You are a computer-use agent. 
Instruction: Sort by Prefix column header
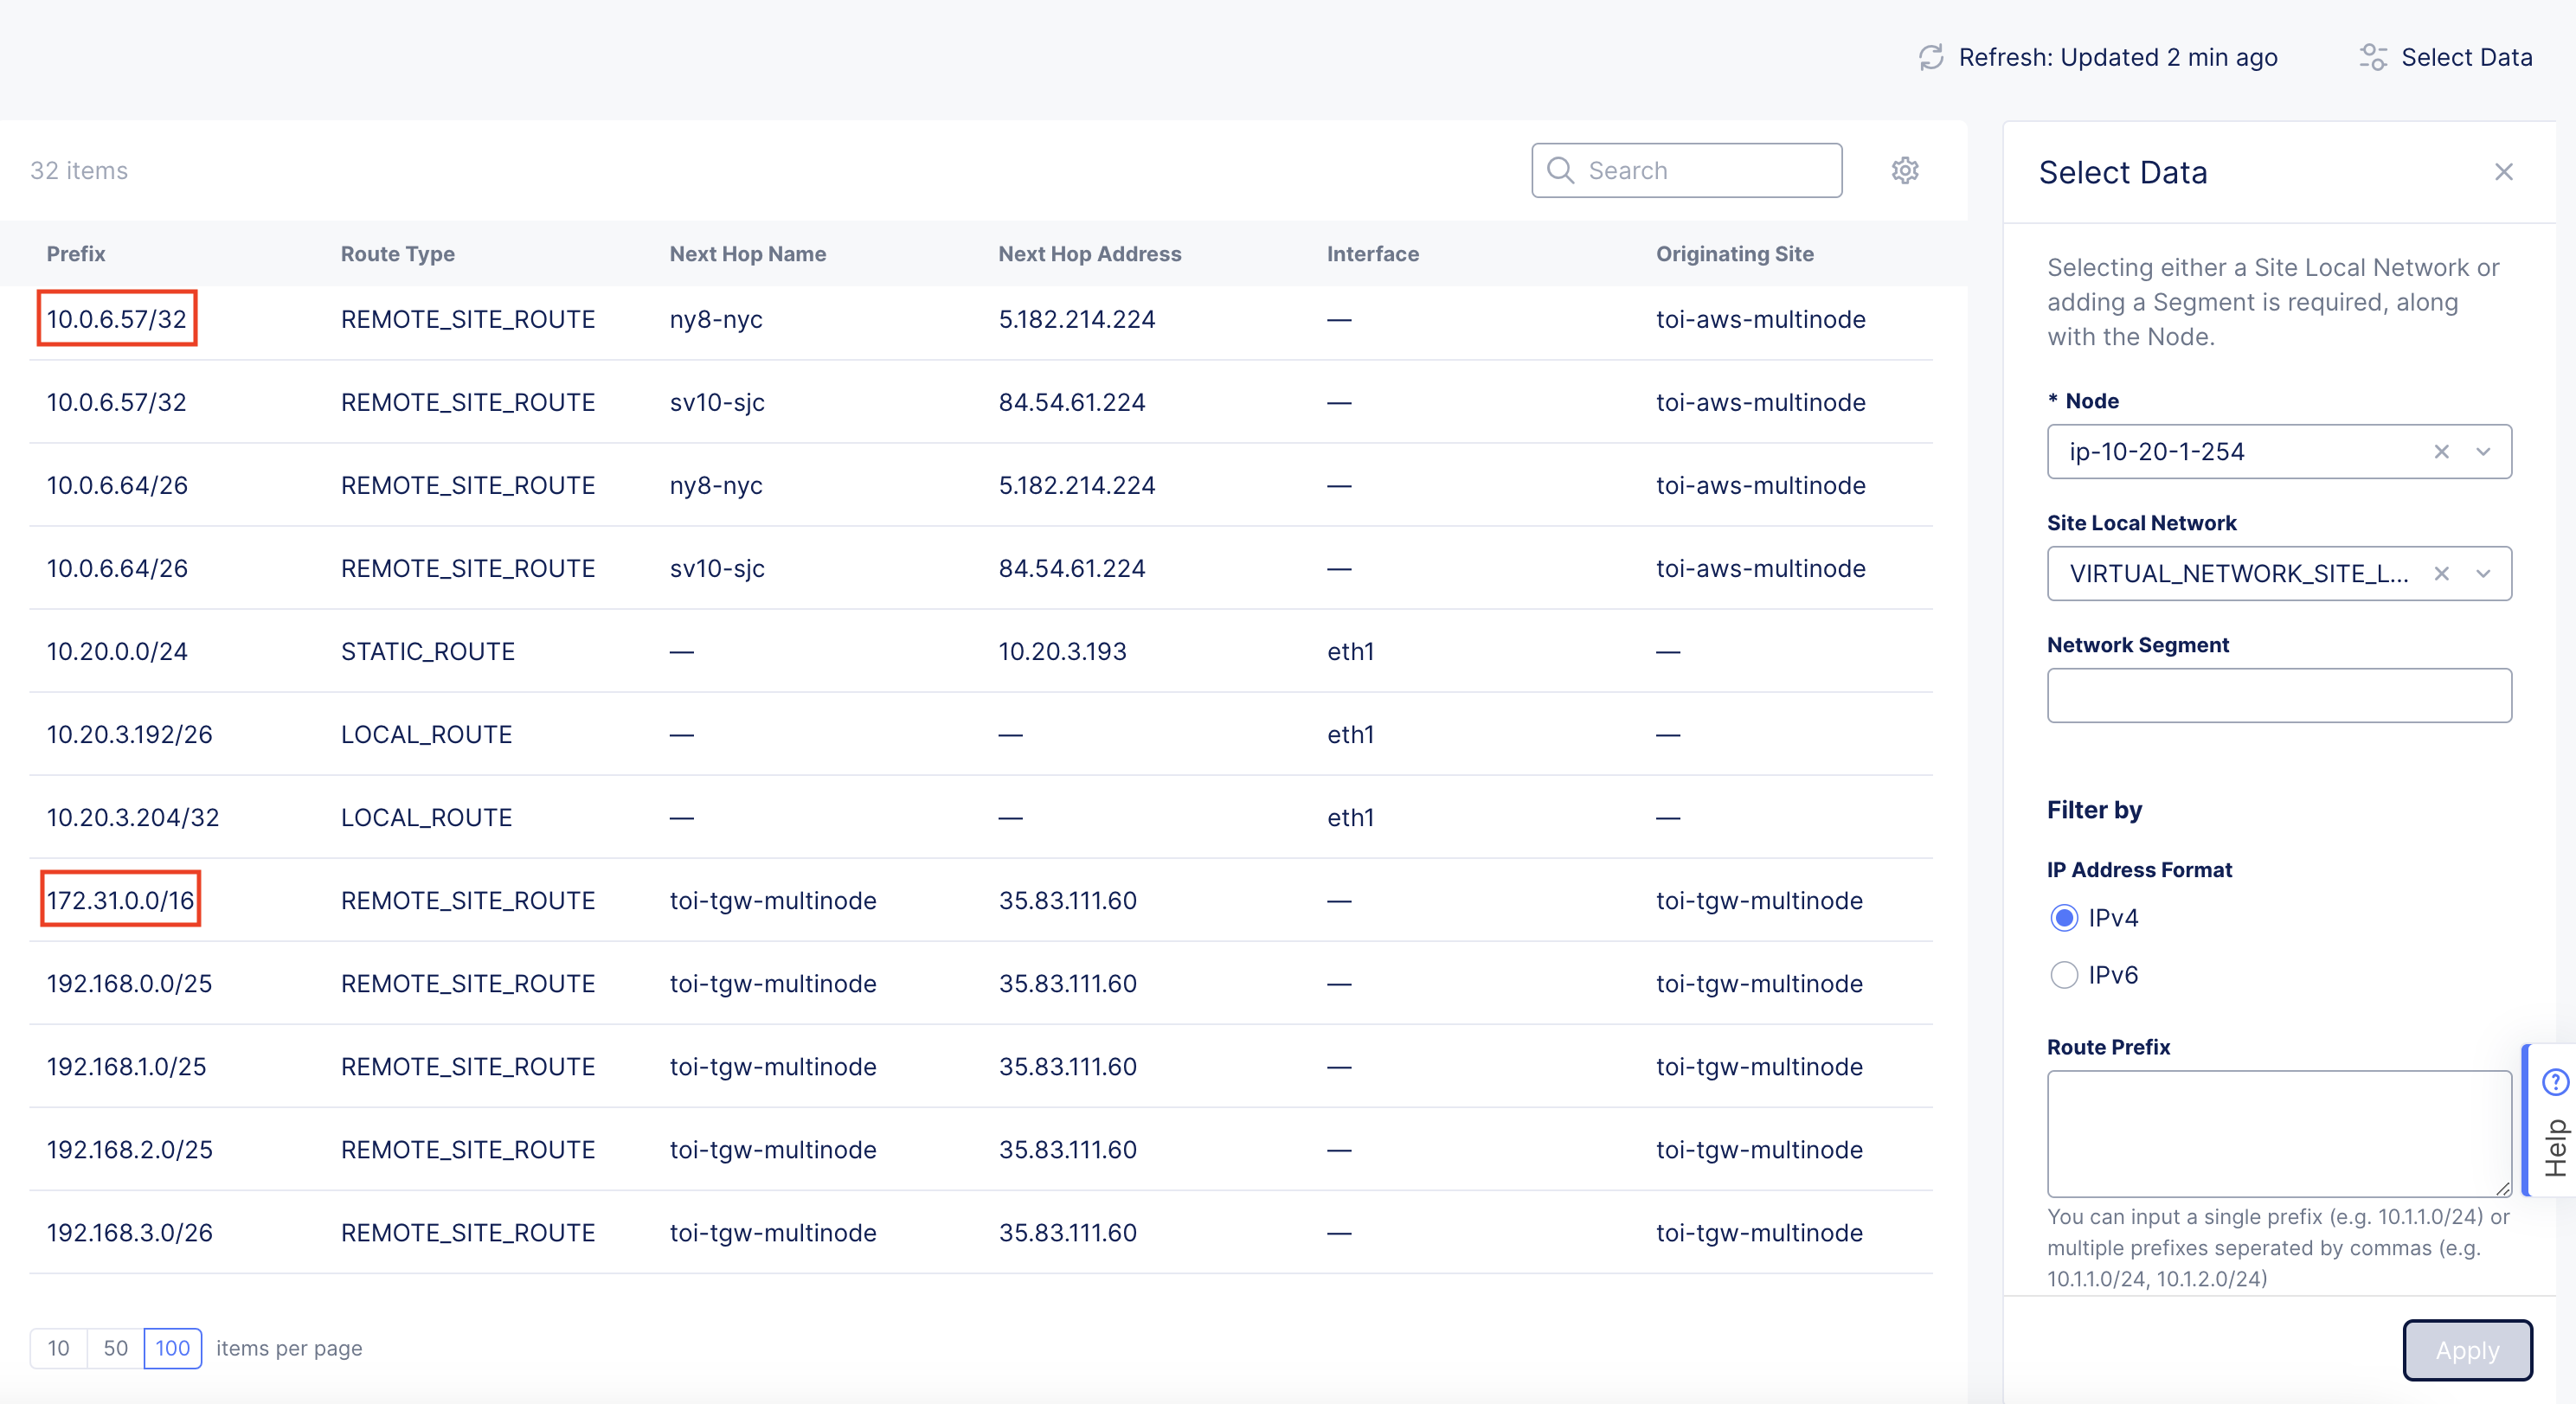(x=76, y=254)
